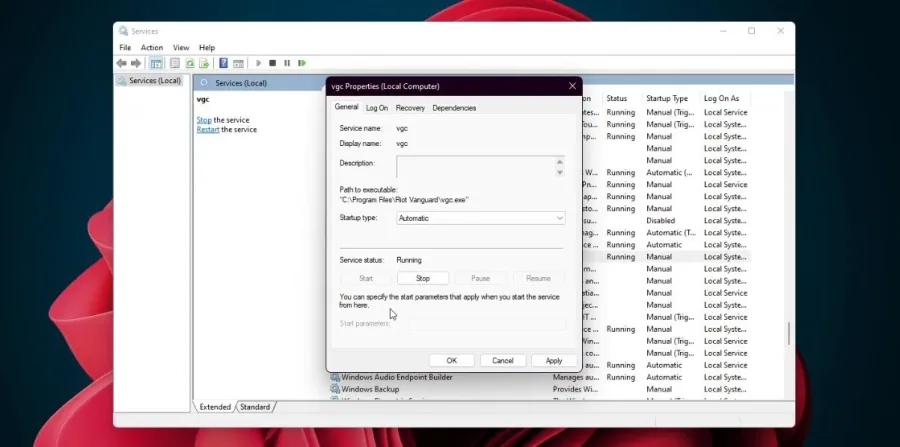
Task: Confirm the dialog with OK
Action: [x=452, y=360]
